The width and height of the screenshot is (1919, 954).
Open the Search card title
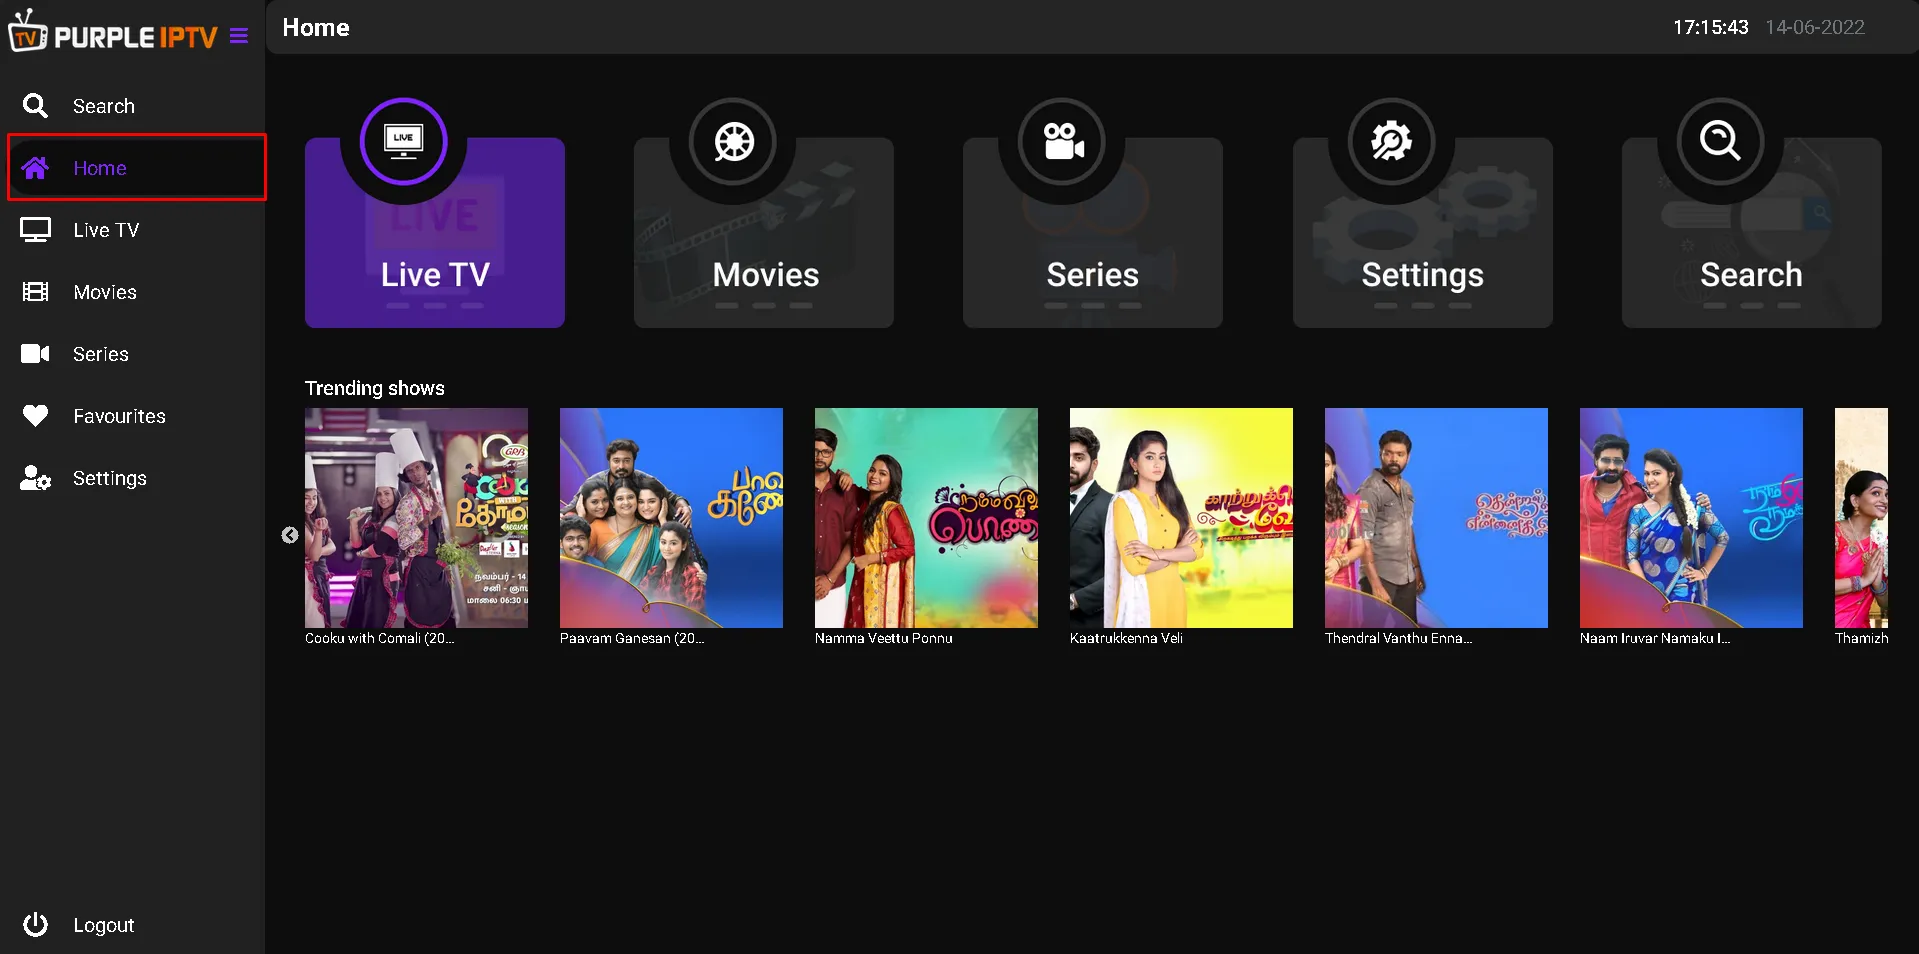tap(1752, 275)
